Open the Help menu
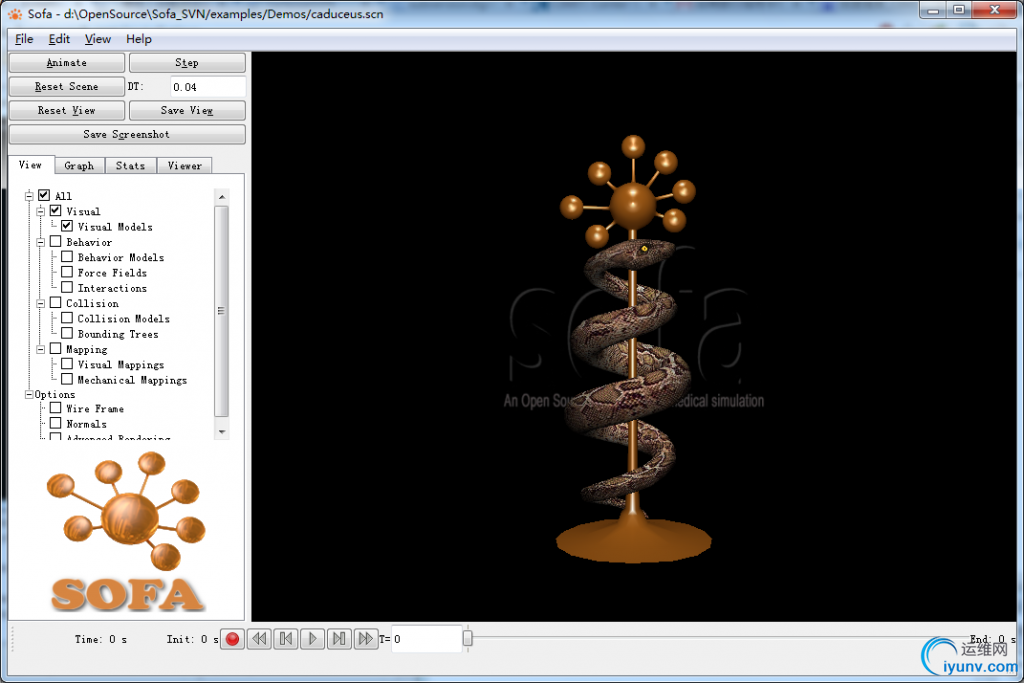1024x683 pixels. coord(139,39)
